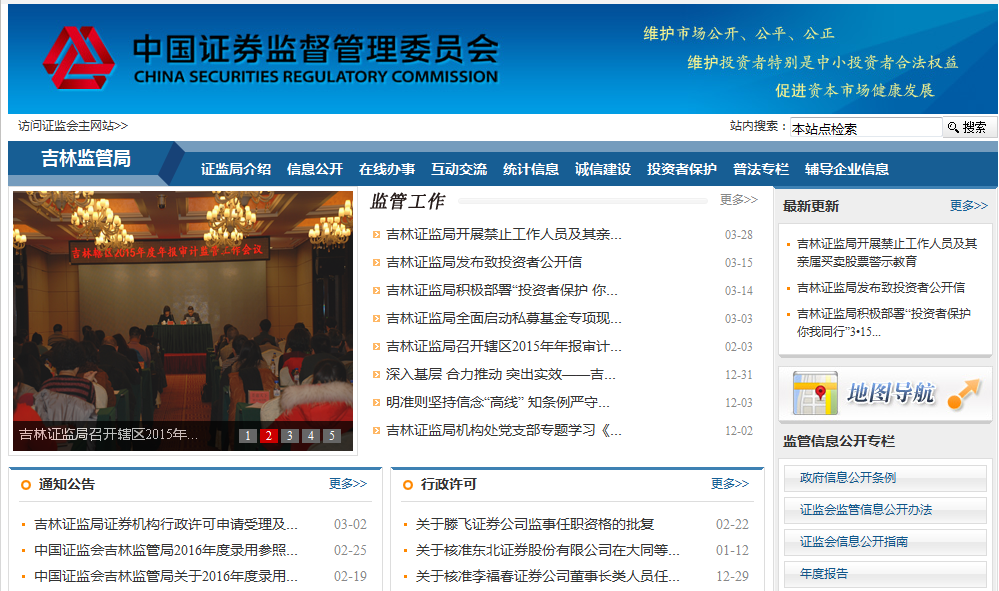Switch slideshow to slide 1
Viewport: 999px width, 591px height.
click(x=247, y=436)
